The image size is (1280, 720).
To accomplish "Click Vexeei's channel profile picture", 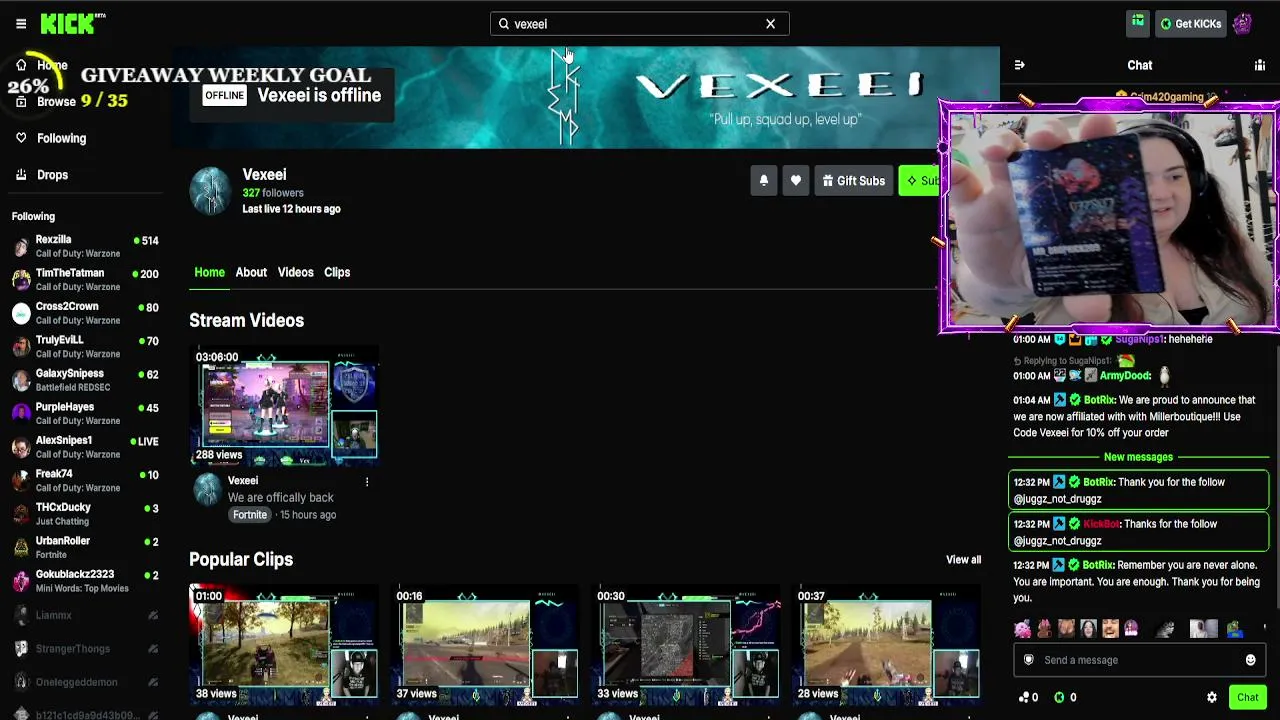I will 211,191.
